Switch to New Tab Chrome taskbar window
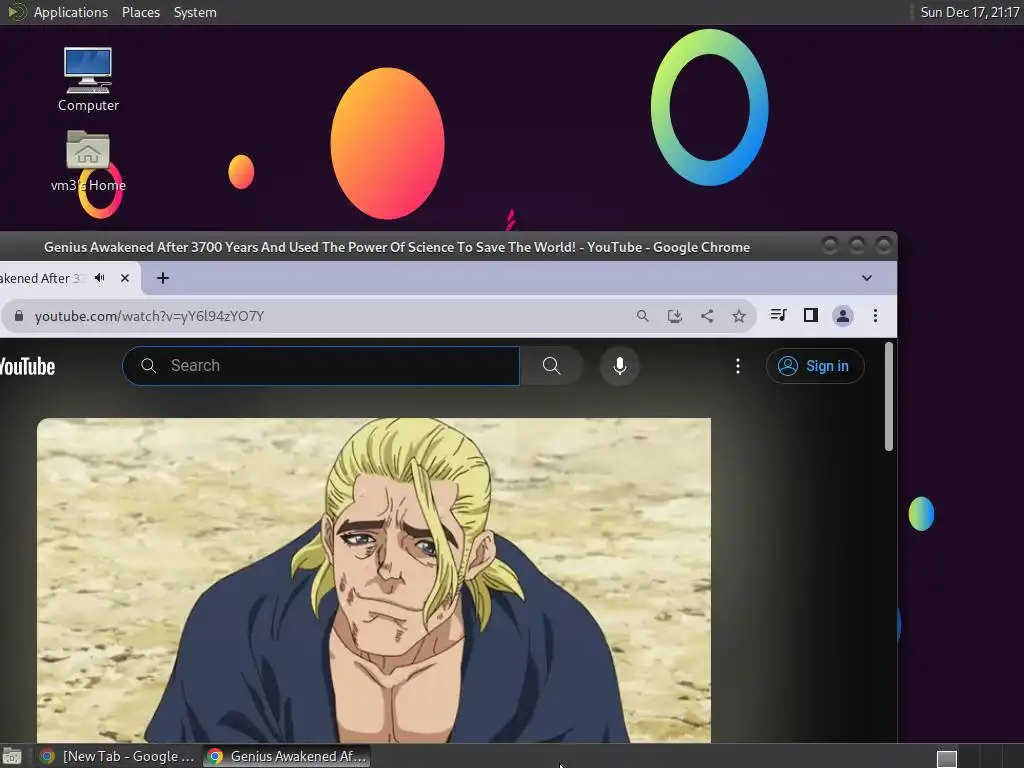 [118, 756]
